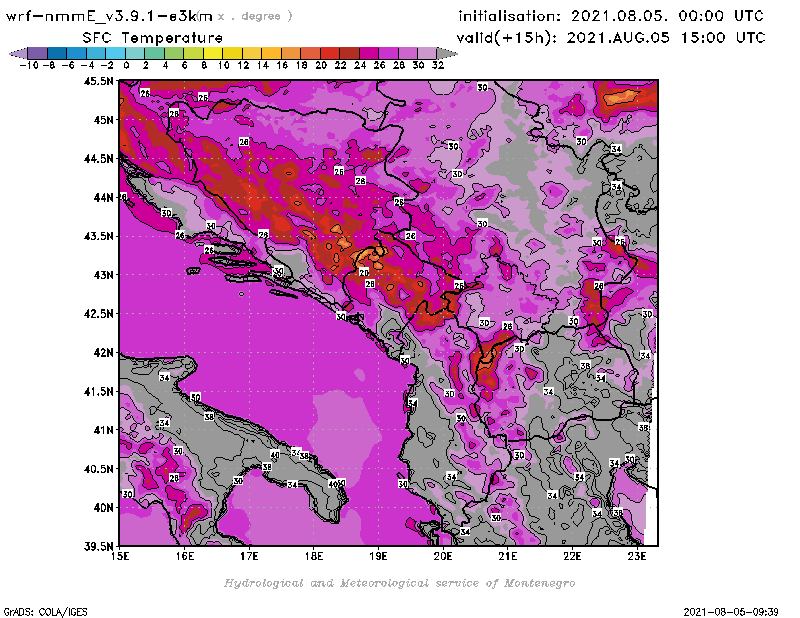The image size is (800, 618).
Task: Click the '-10' tick label under the legend
Action: coord(29,65)
